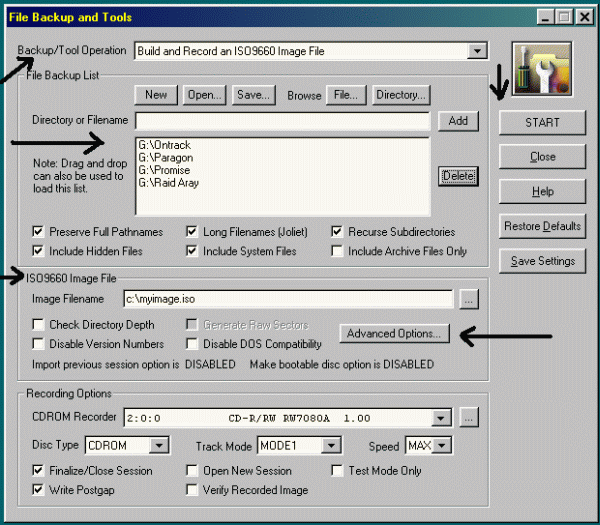The image size is (600, 525).
Task: Open the CDROM Recorder dropdown
Action: (x=441, y=418)
